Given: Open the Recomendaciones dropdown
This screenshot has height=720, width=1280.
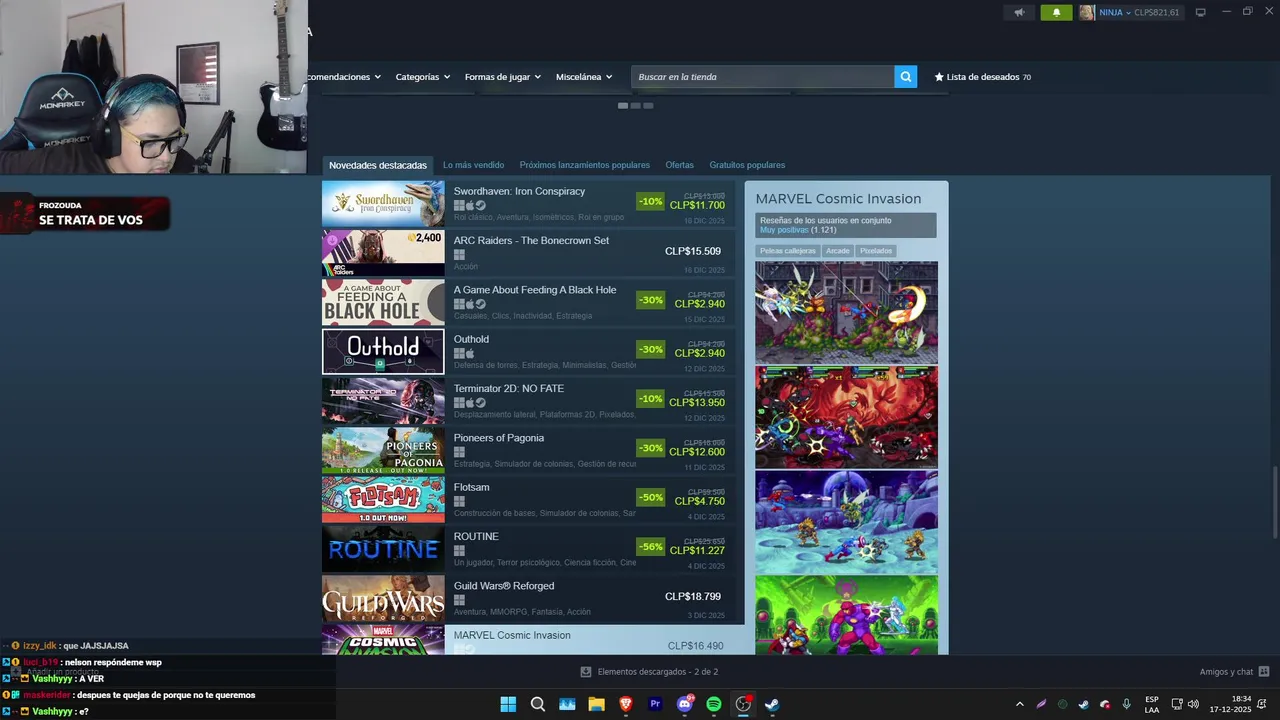Looking at the screenshot, I should pyautogui.click(x=345, y=77).
